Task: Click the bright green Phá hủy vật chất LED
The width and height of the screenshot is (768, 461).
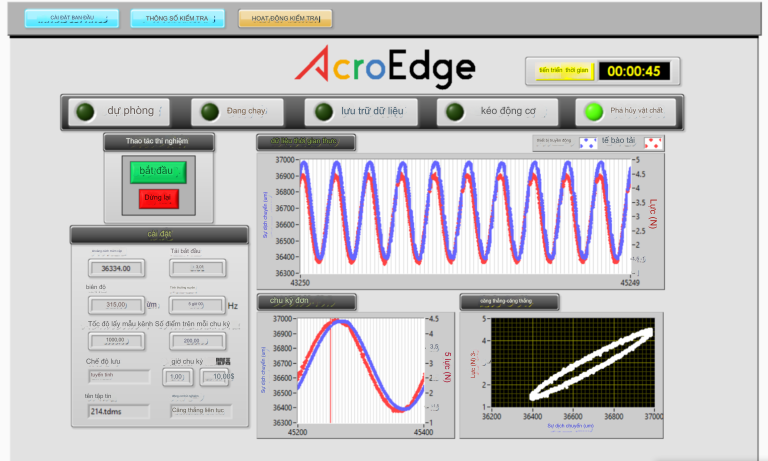Action: (x=593, y=111)
